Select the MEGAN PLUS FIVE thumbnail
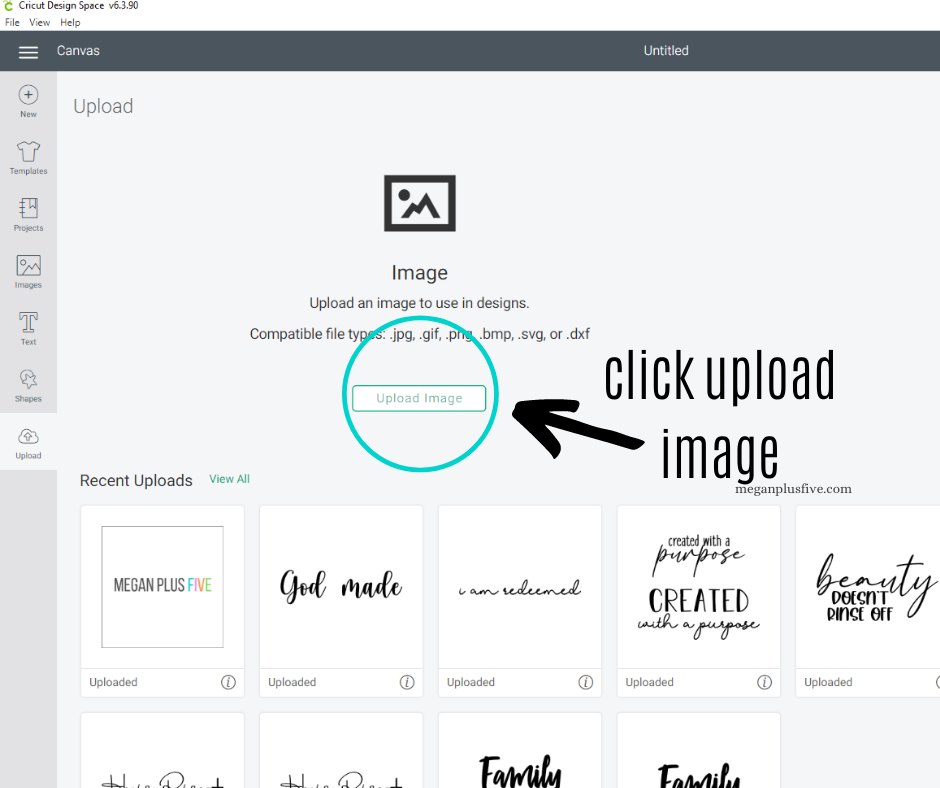The height and width of the screenshot is (788, 940). point(162,587)
